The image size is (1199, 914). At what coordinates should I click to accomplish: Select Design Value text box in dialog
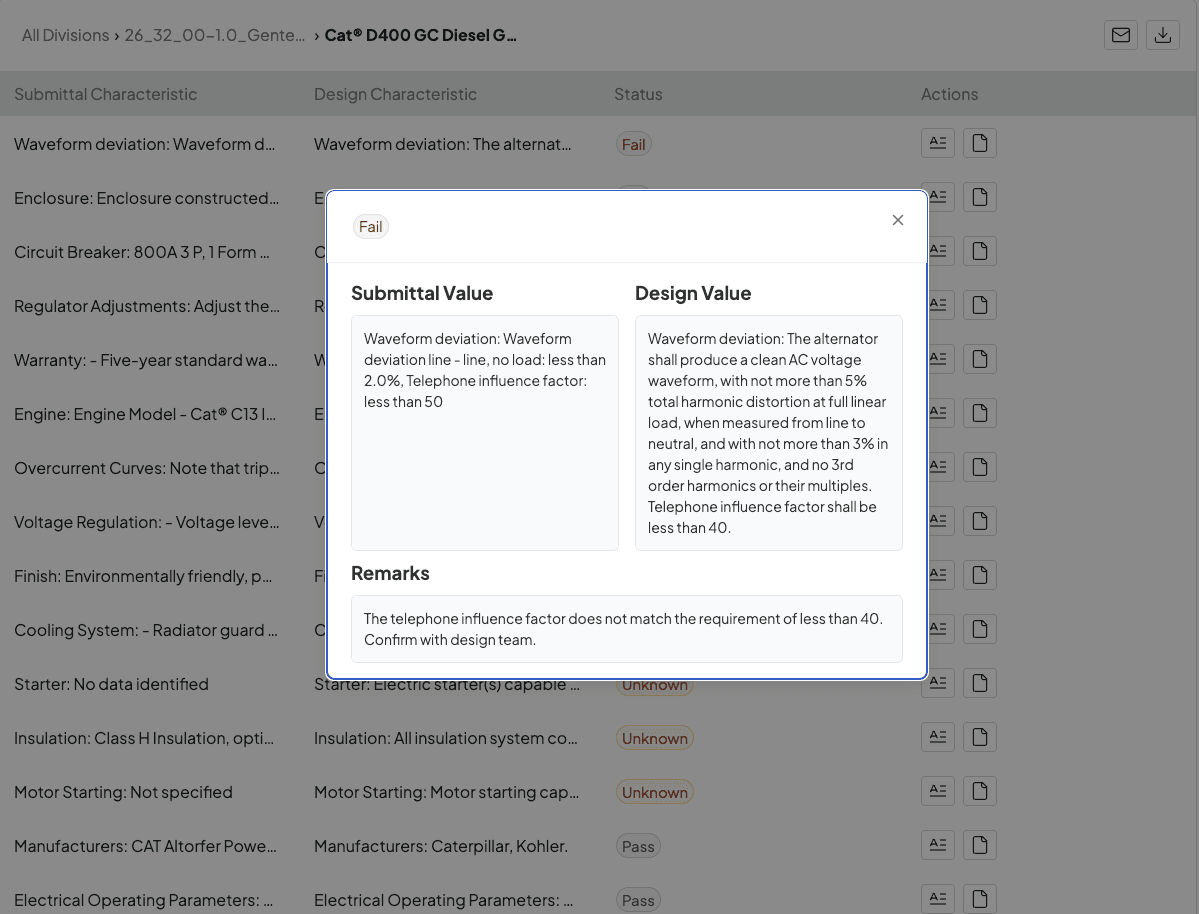pyautogui.click(x=768, y=433)
